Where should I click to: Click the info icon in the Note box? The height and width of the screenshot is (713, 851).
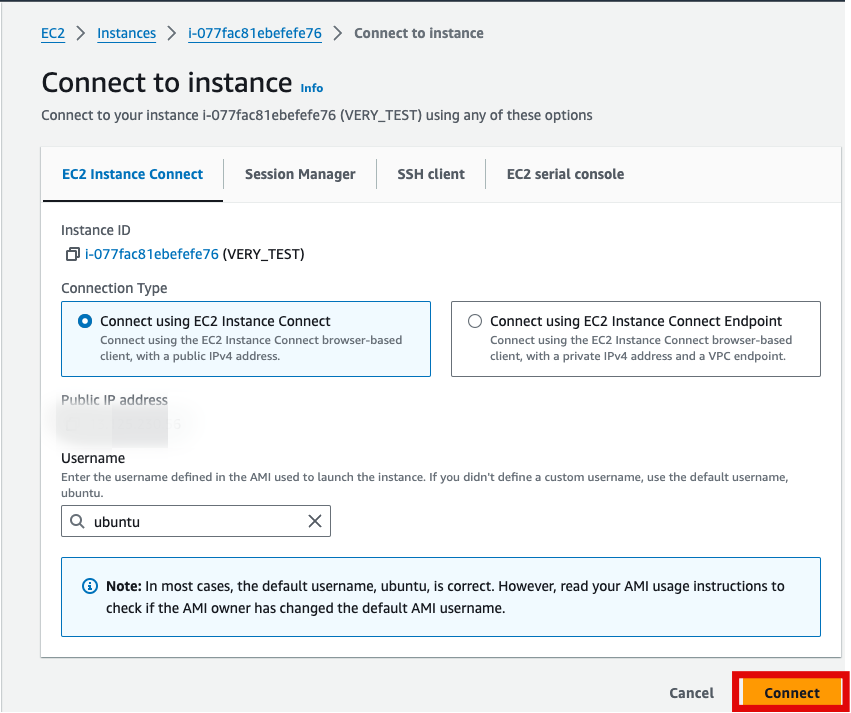(90, 586)
